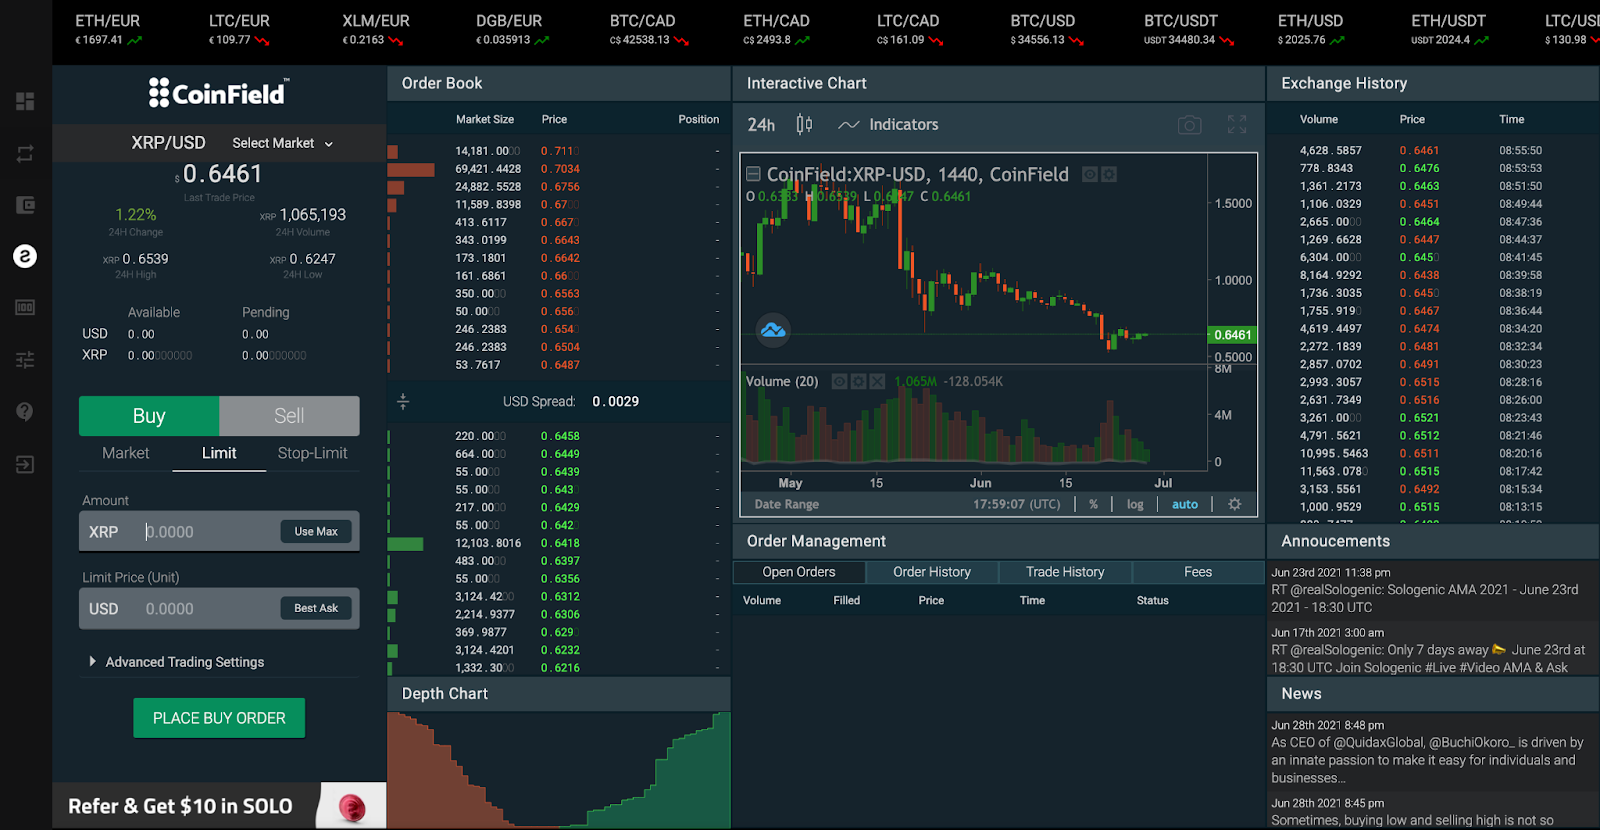Switch to the Fees tab
Screen dimensions: 1600x830
pos(1198,572)
